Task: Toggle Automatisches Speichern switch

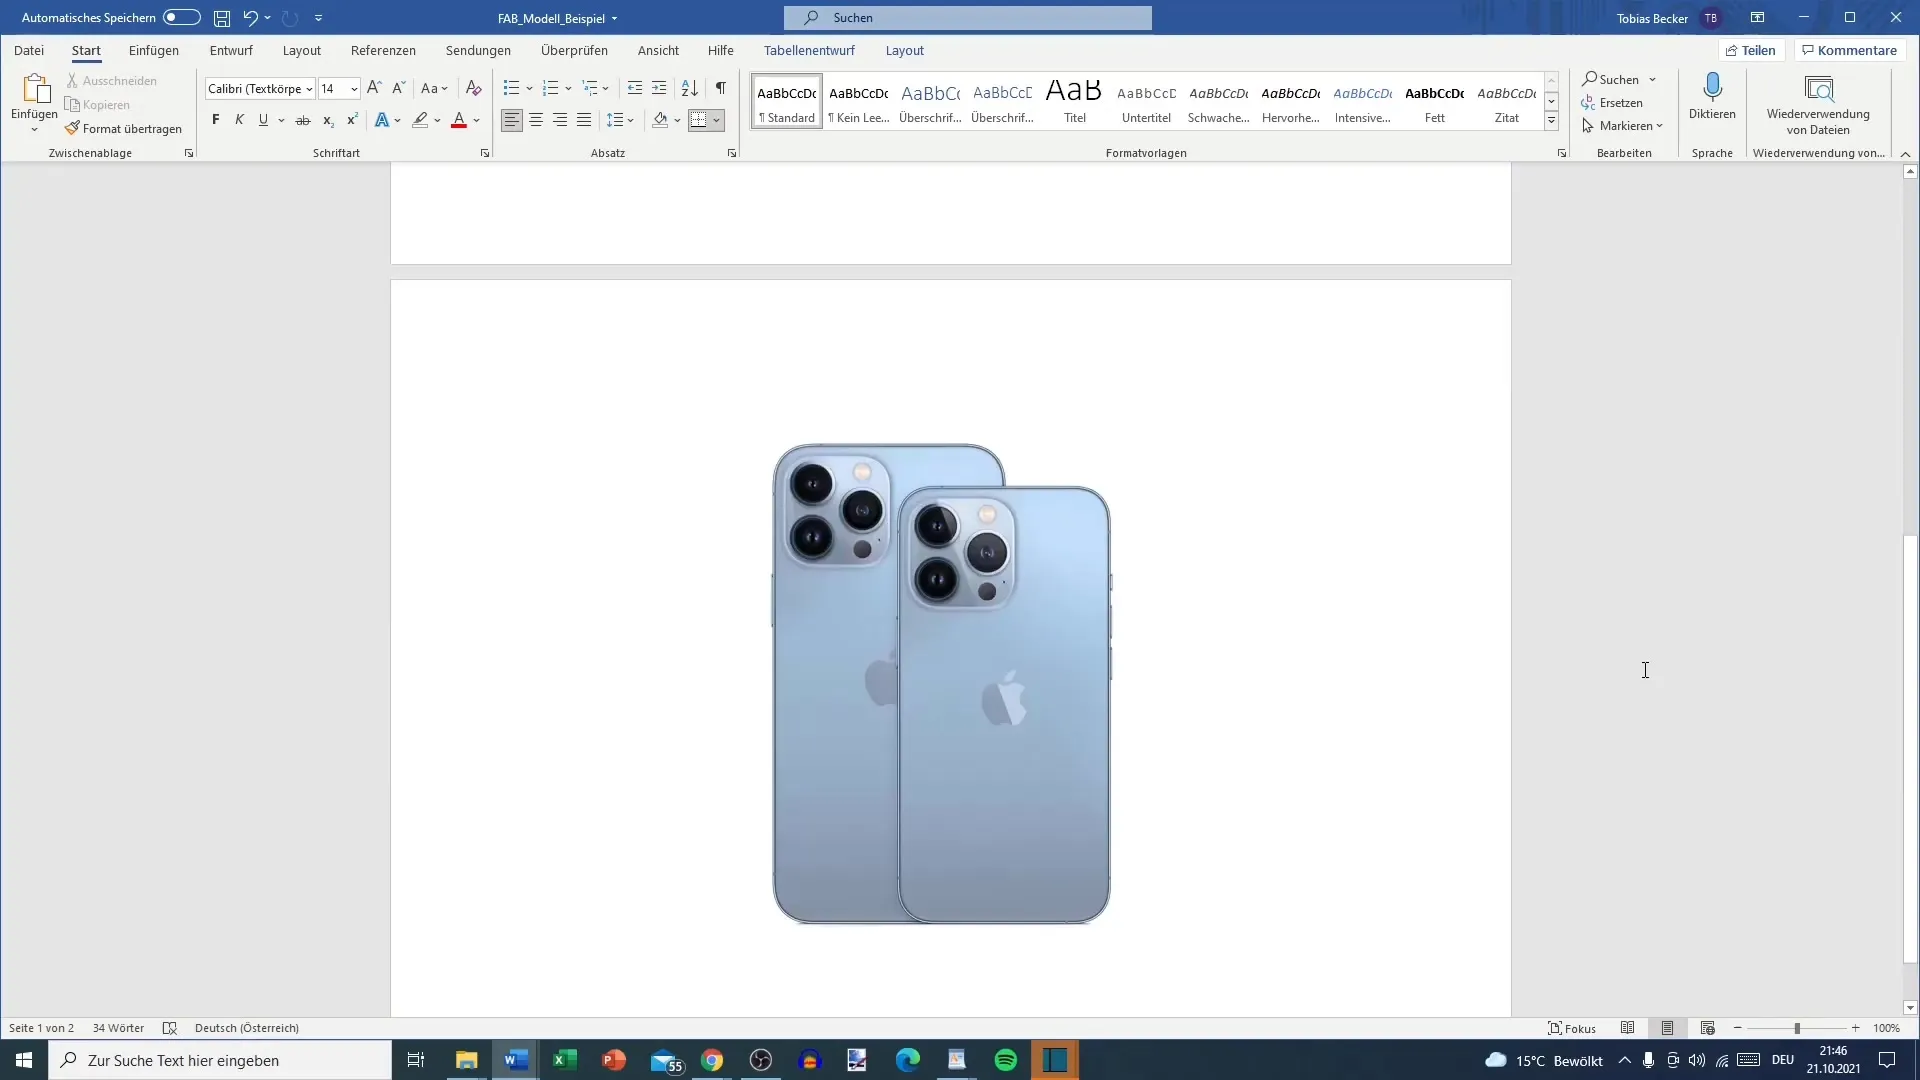Action: point(182,17)
